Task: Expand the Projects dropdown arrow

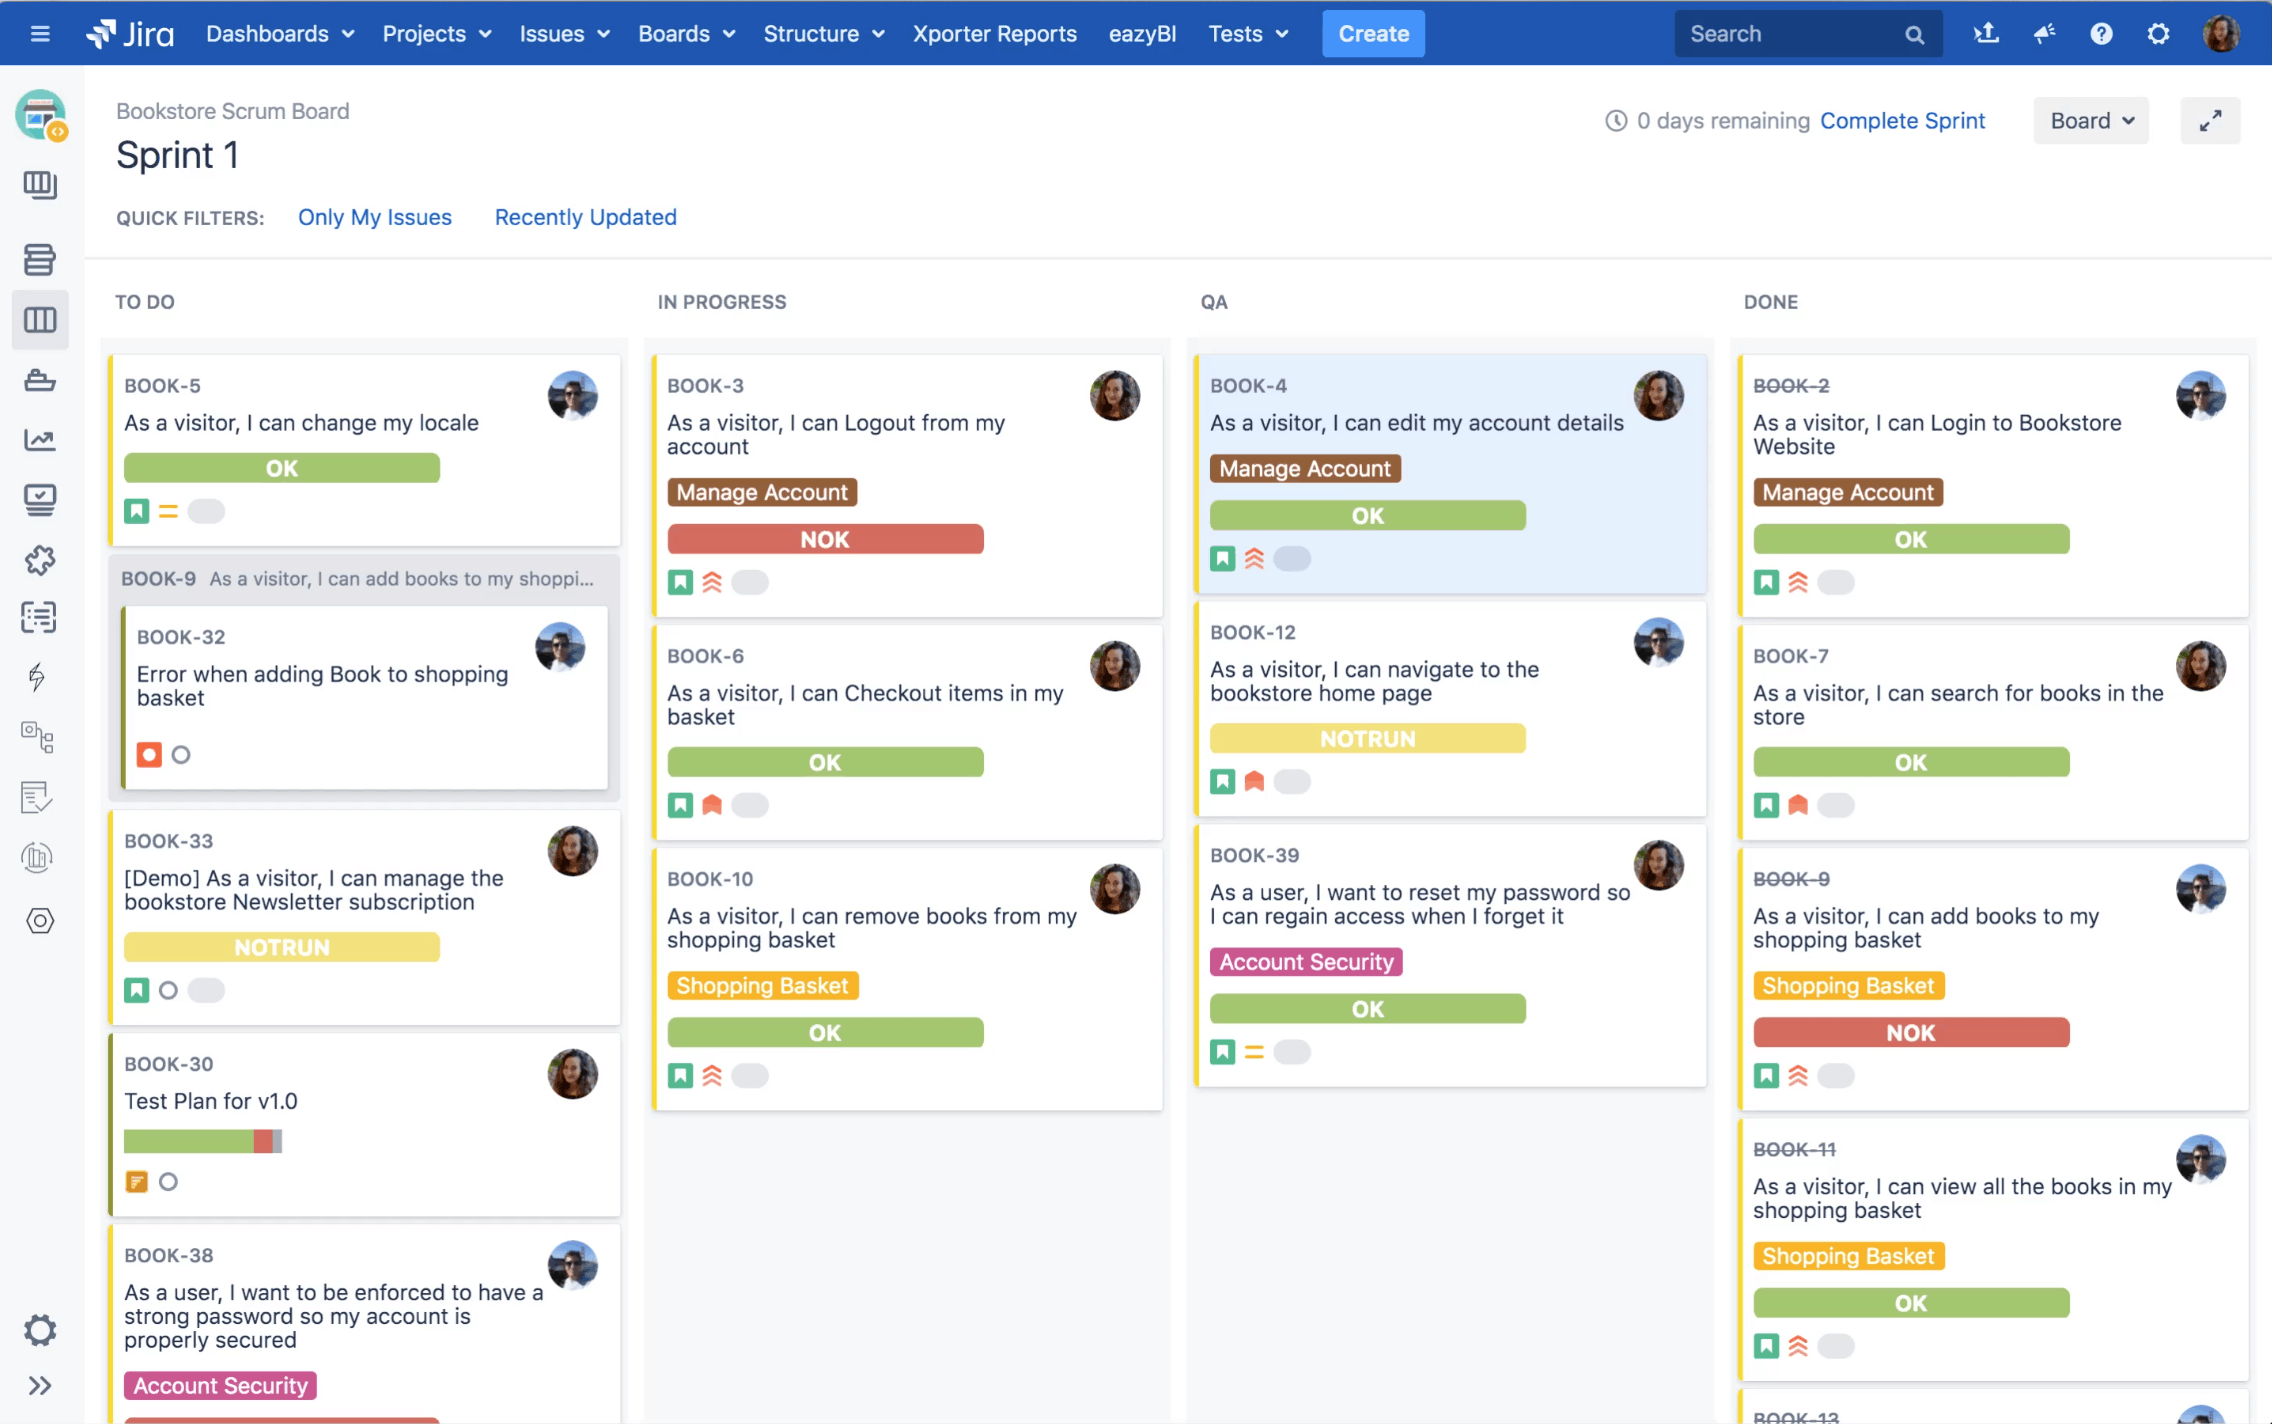Action: point(485,33)
